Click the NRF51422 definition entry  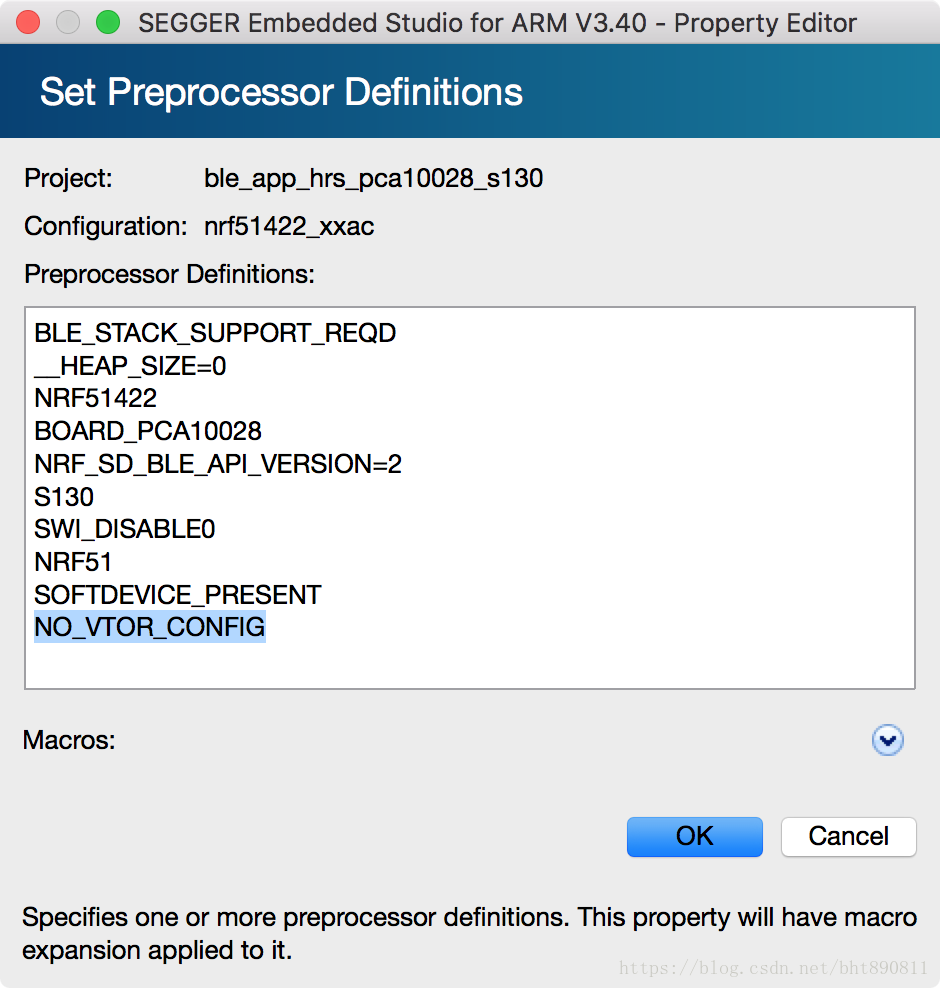[x=95, y=398]
